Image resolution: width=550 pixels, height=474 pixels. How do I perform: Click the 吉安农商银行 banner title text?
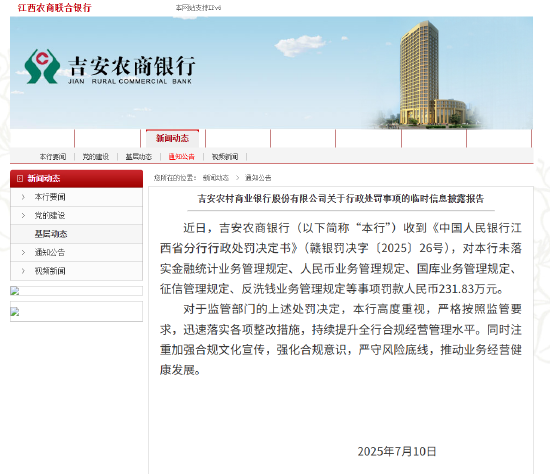[132, 66]
